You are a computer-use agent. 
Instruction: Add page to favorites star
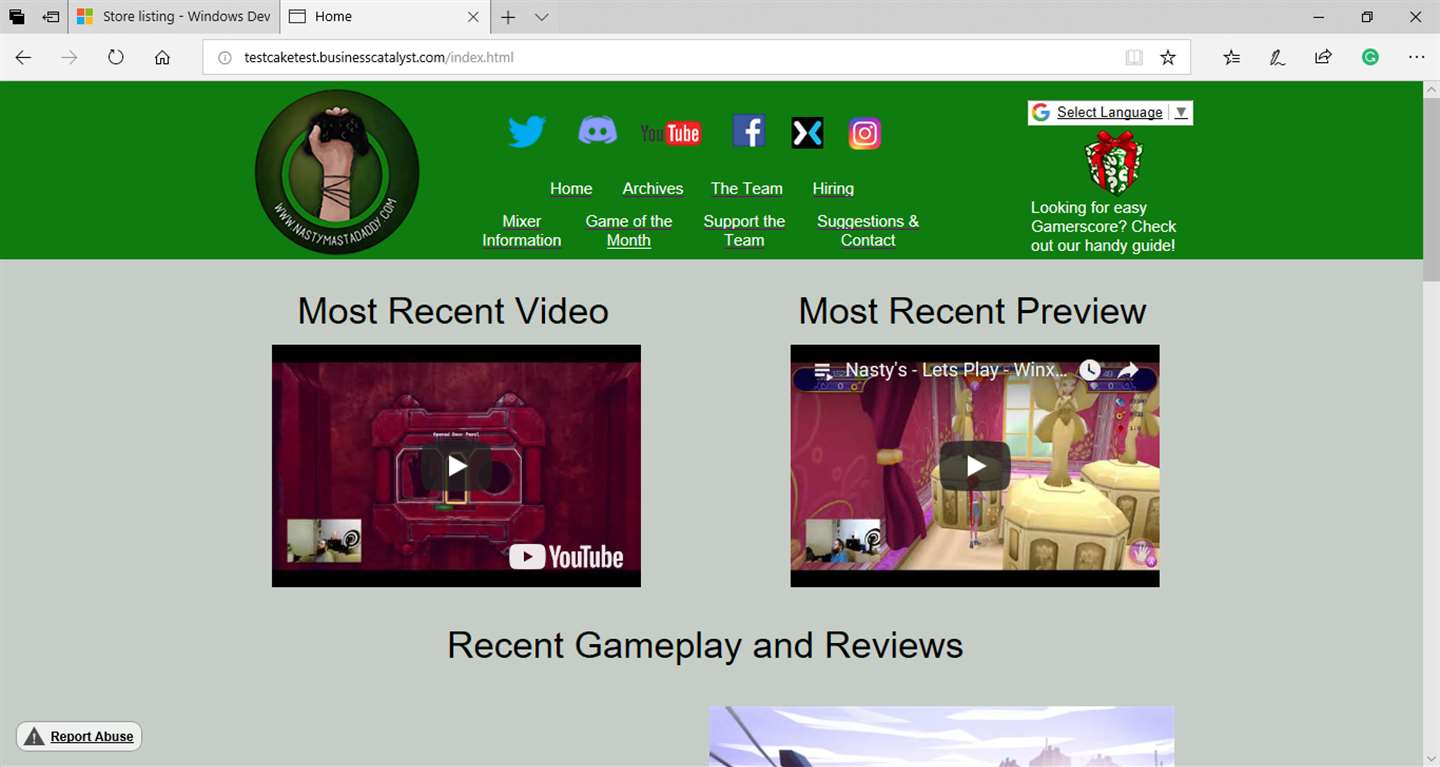(1168, 57)
